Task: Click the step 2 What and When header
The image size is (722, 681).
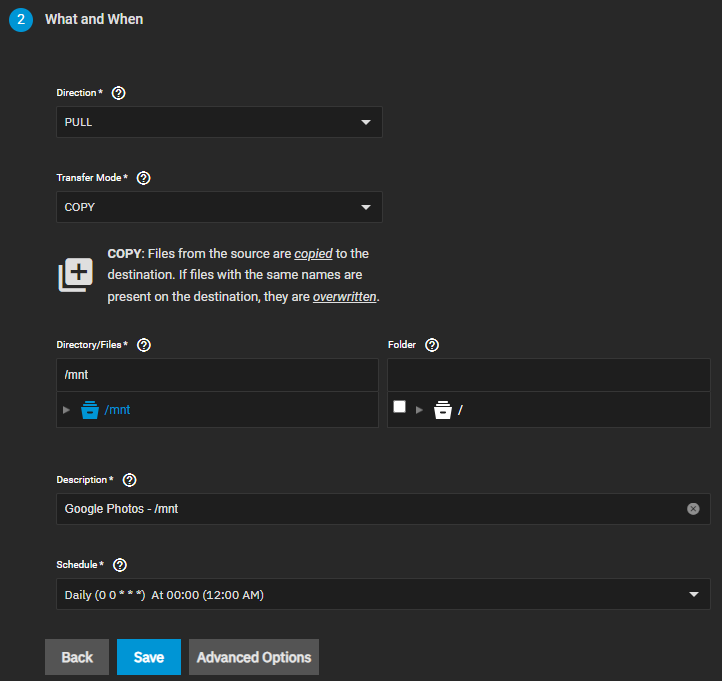Action: point(94,19)
